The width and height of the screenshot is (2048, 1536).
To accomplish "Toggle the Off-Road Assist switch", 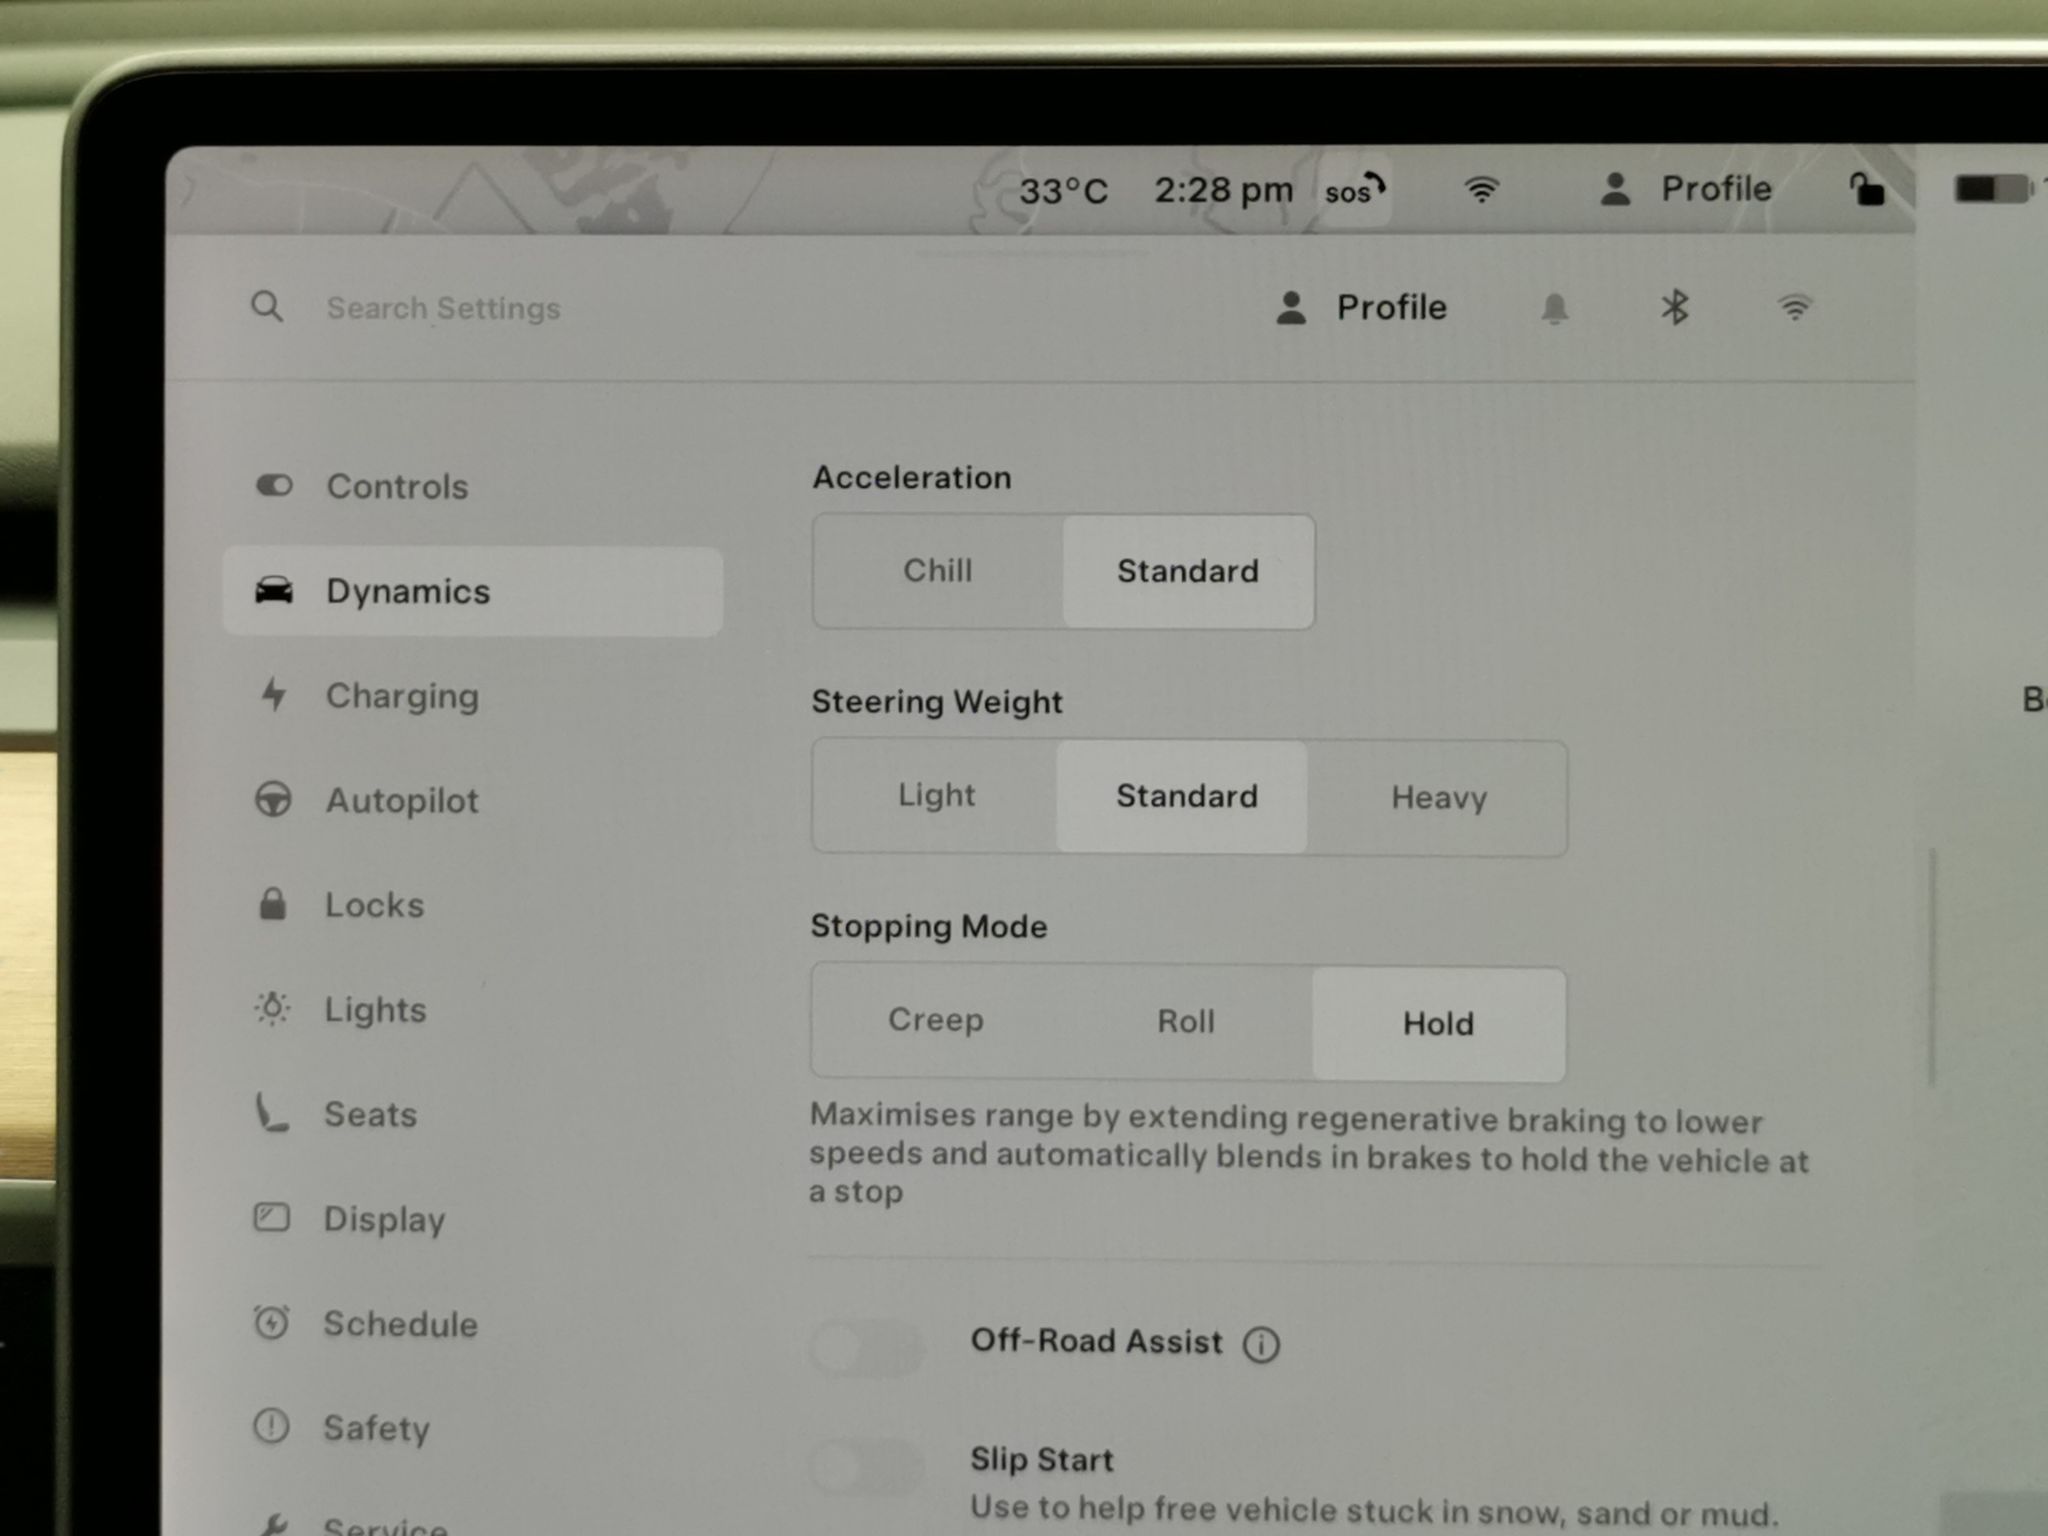I will pyautogui.click(x=868, y=1347).
